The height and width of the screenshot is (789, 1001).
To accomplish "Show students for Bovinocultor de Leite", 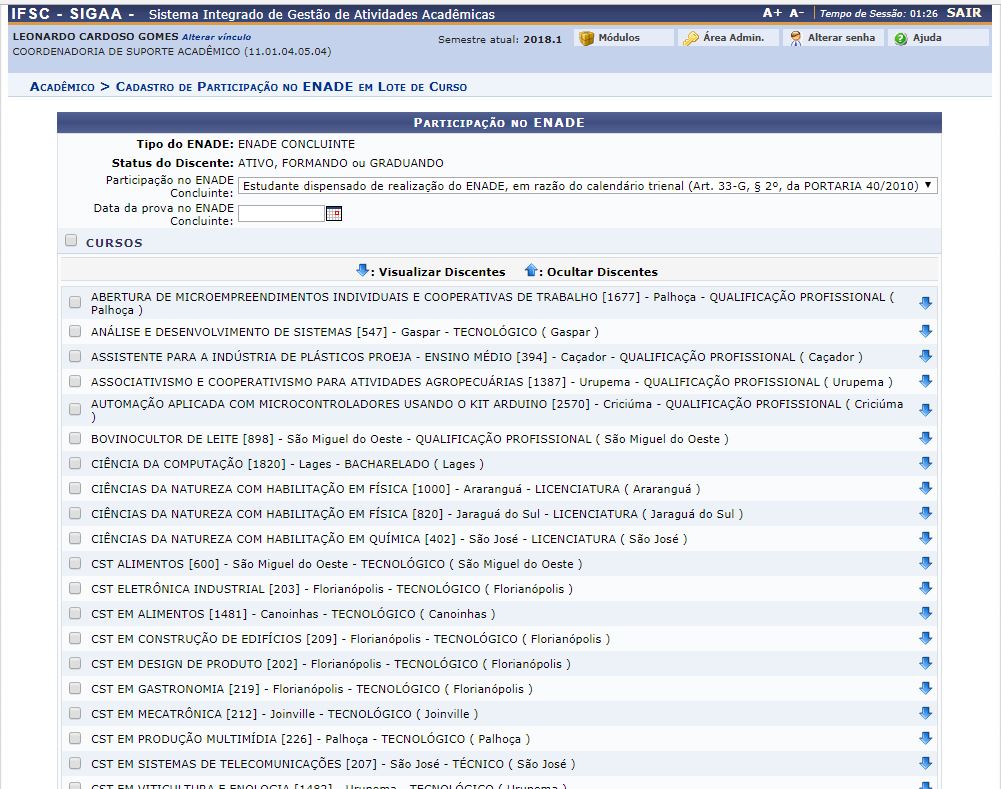I will click(925, 439).
